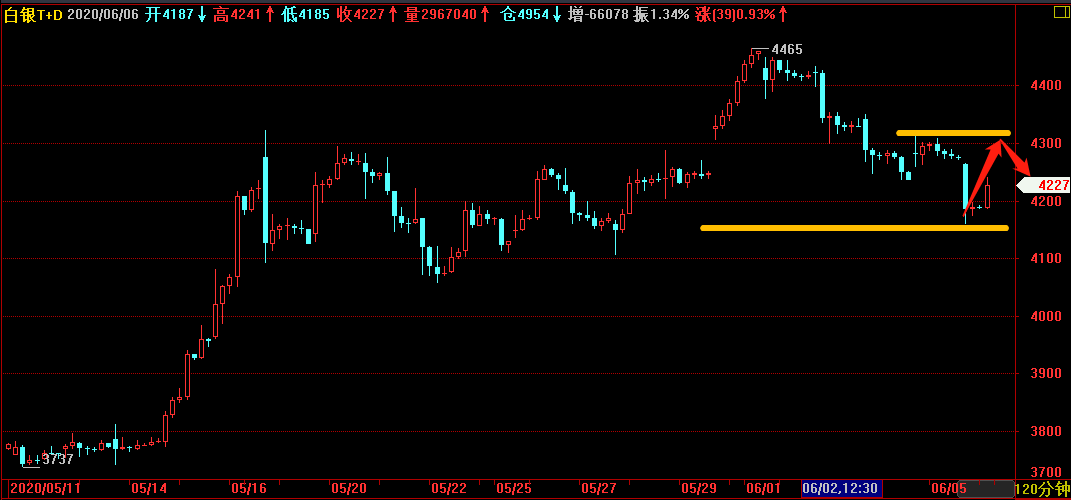The width and height of the screenshot is (1071, 500).
Task: Click the 增-66078 change value
Action: [x=598, y=14]
